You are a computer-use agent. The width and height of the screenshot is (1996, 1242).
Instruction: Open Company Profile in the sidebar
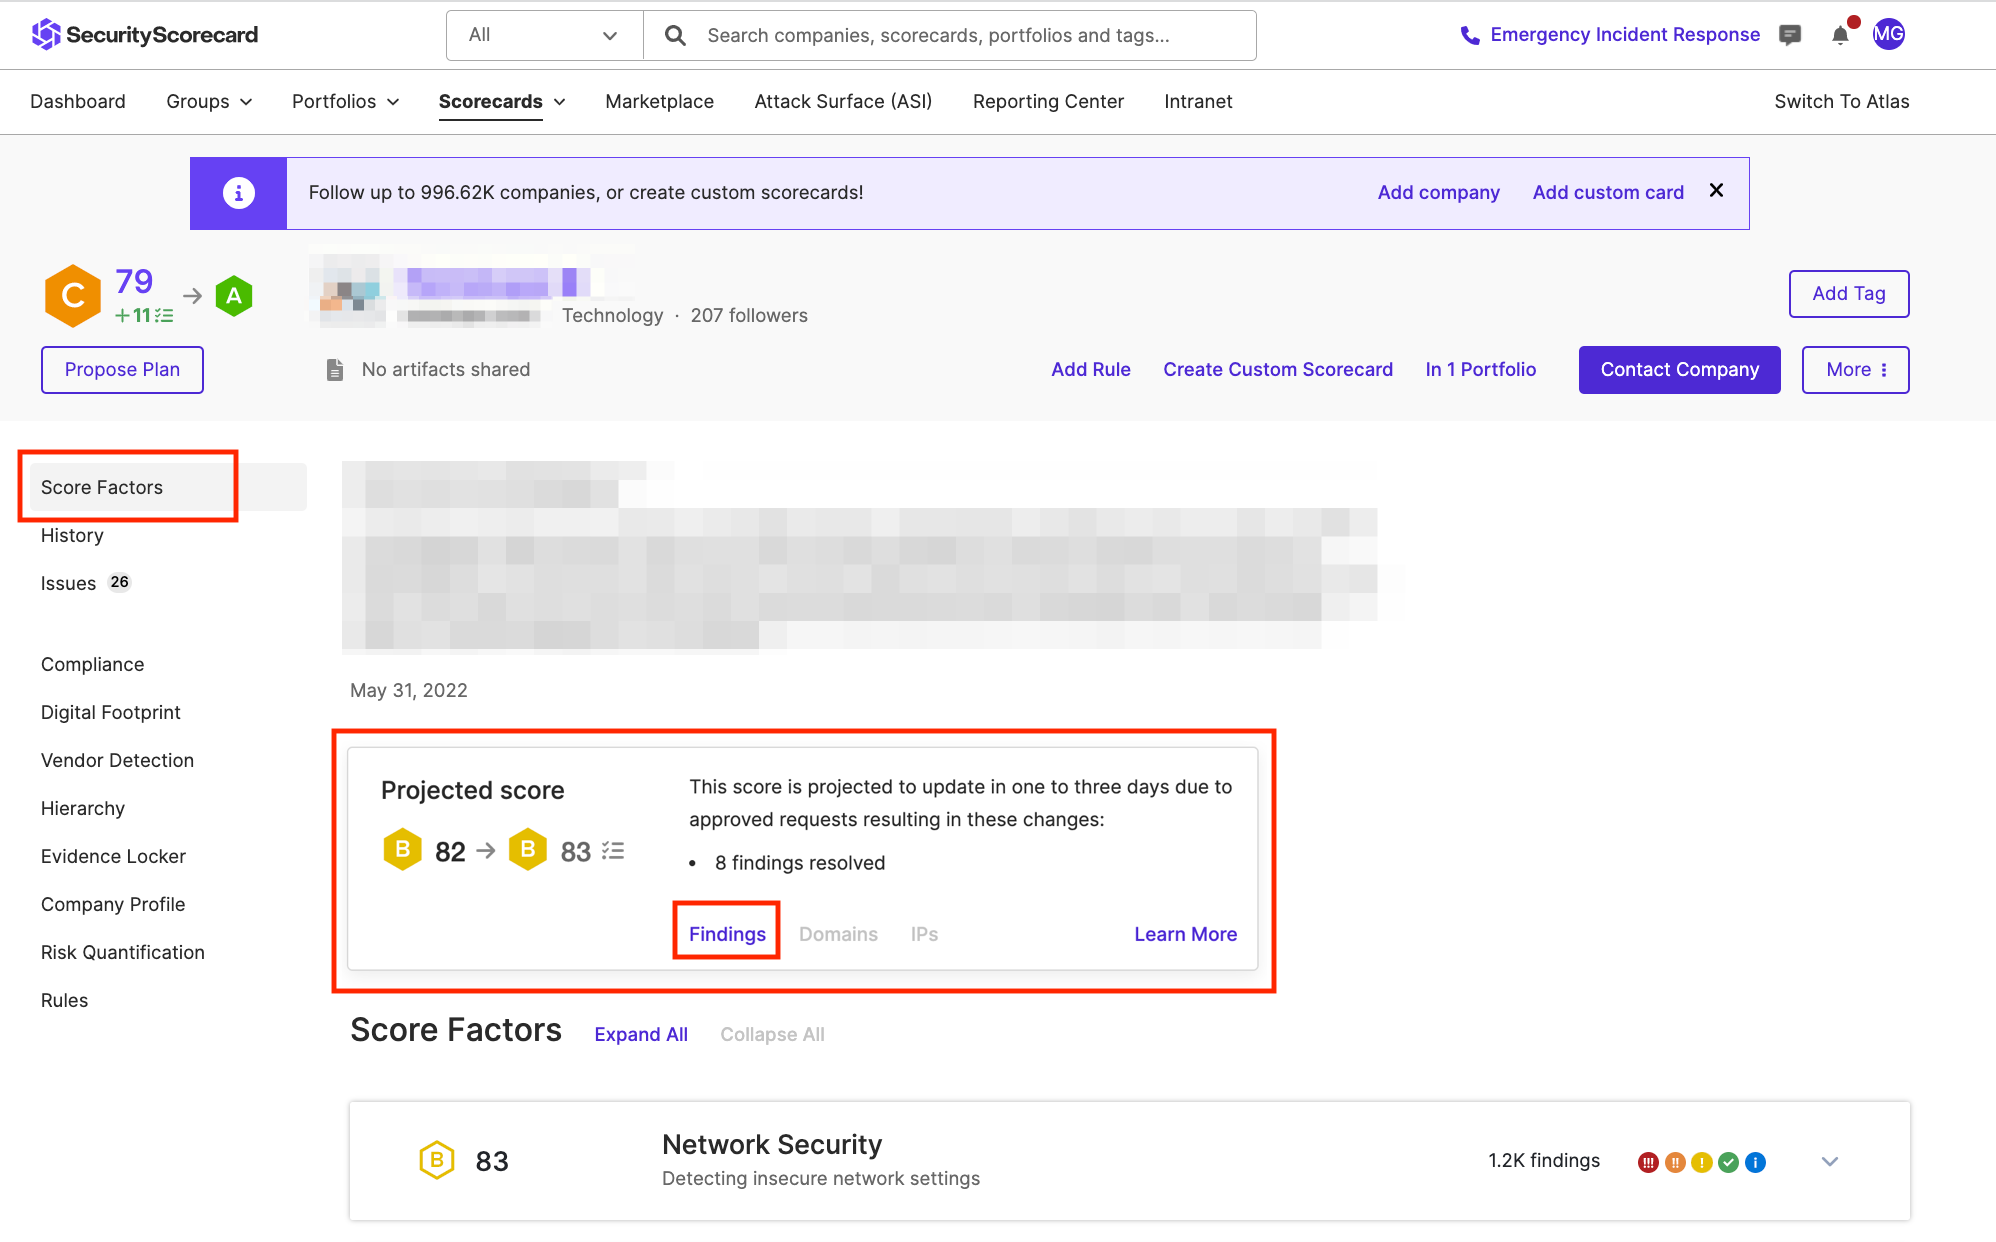click(x=113, y=904)
